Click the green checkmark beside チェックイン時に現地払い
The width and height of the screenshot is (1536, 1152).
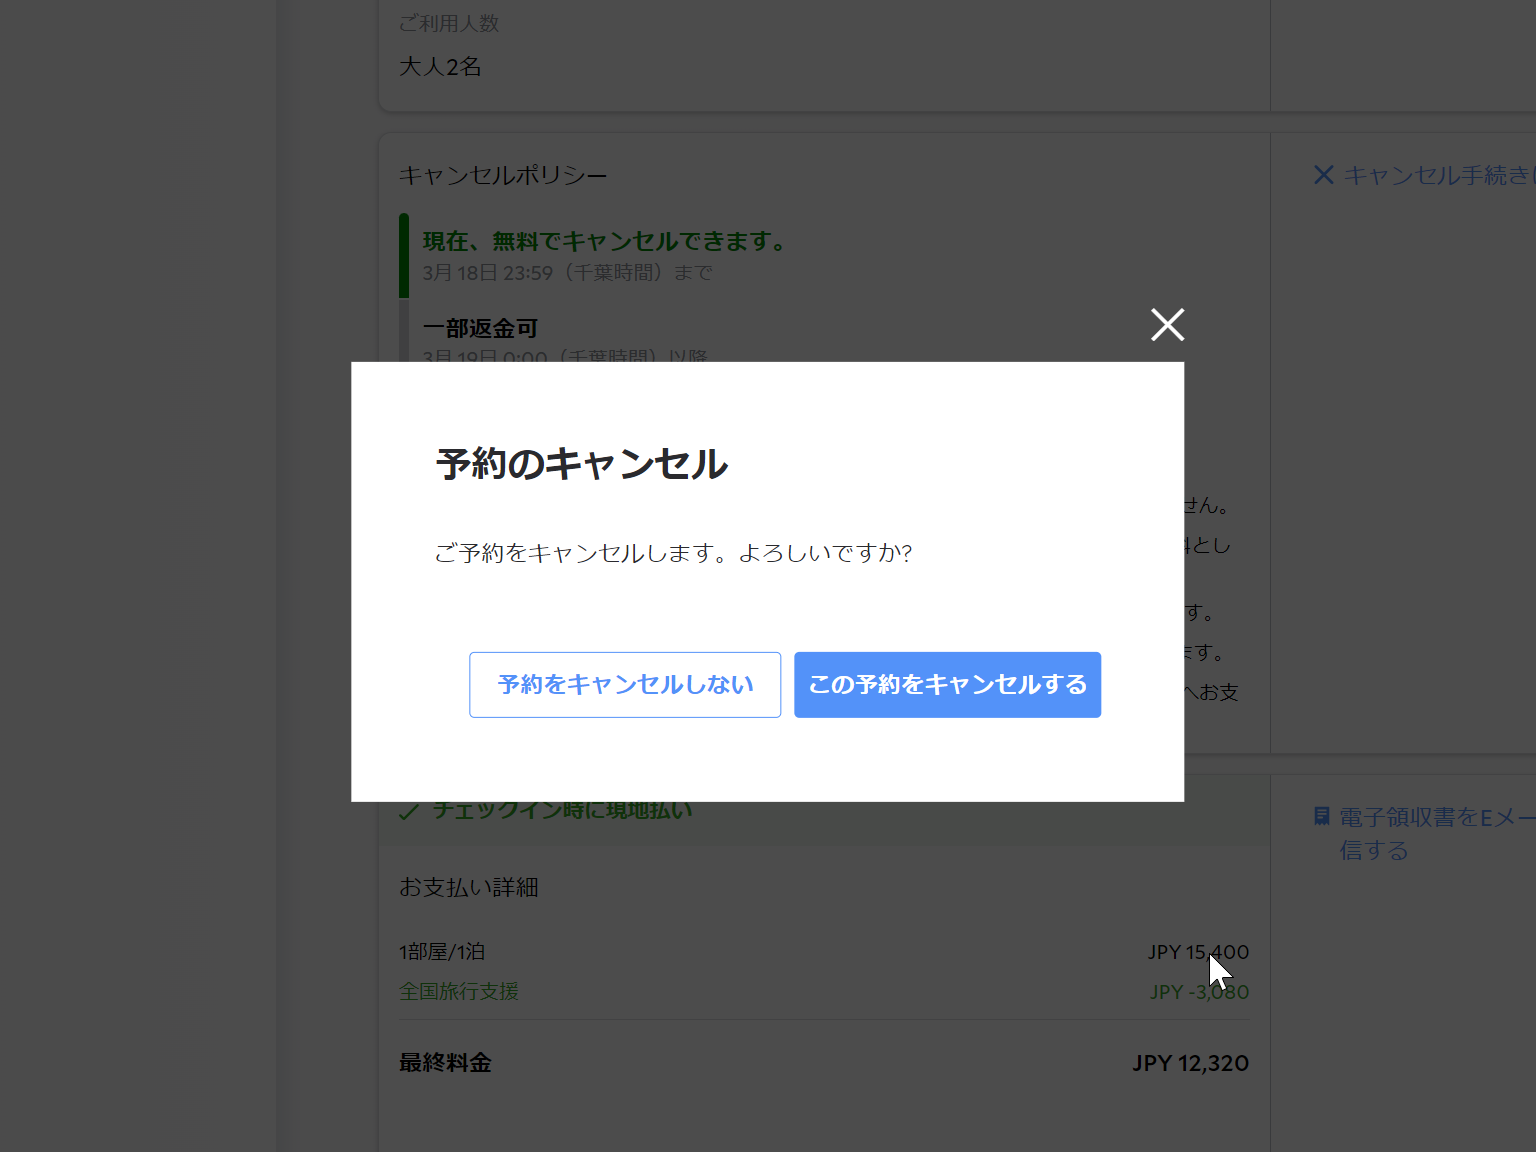click(408, 810)
